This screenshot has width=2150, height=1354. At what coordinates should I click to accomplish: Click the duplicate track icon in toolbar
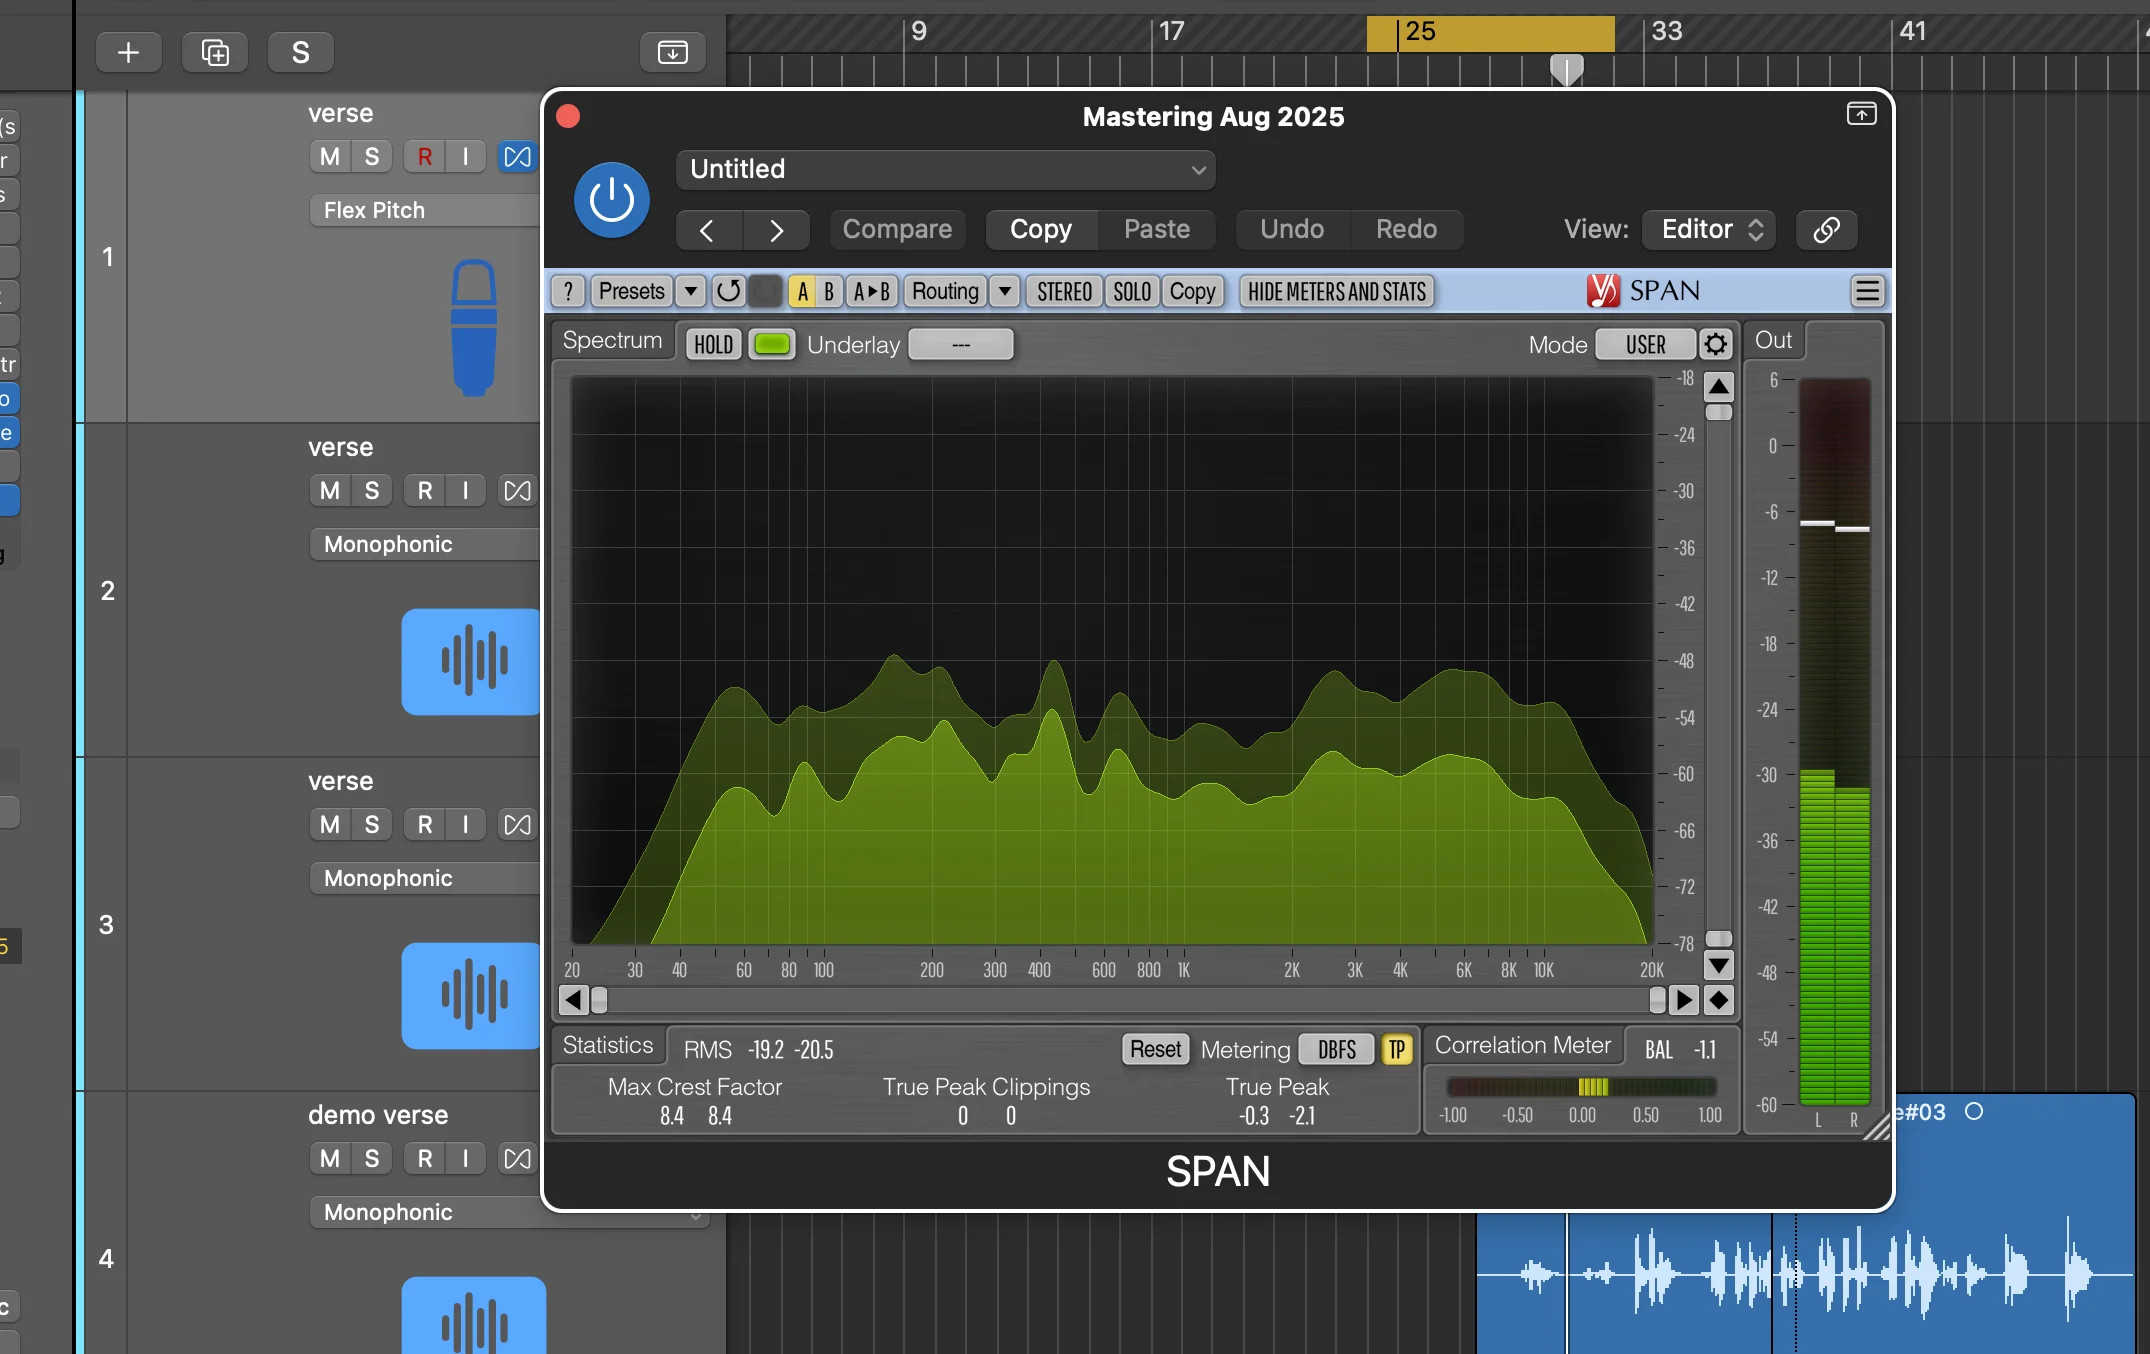(x=214, y=51)
